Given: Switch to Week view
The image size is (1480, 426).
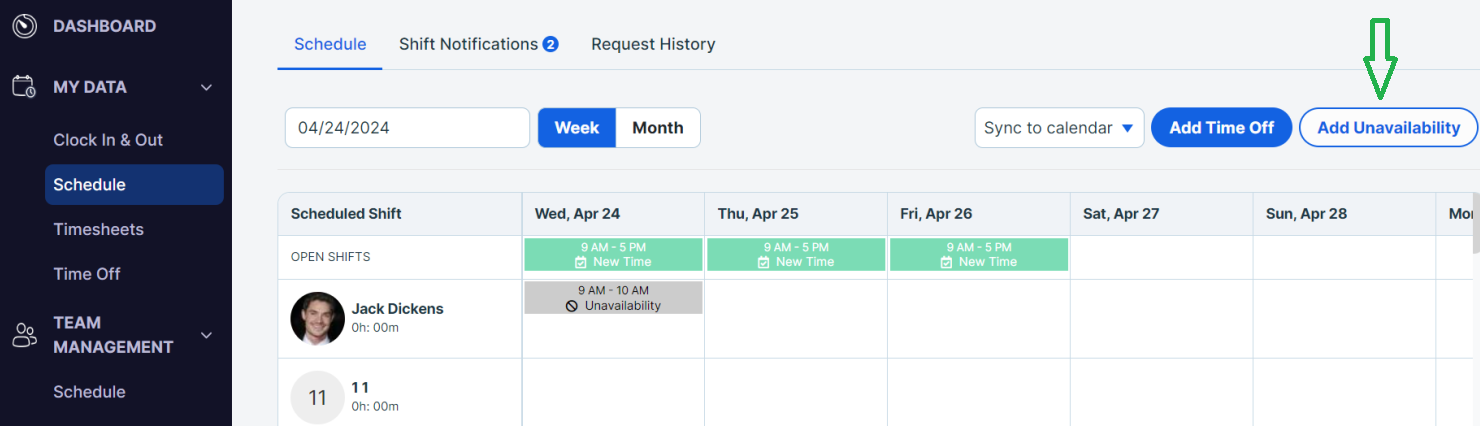Looking at the screenshot, I should pos(577,128).
